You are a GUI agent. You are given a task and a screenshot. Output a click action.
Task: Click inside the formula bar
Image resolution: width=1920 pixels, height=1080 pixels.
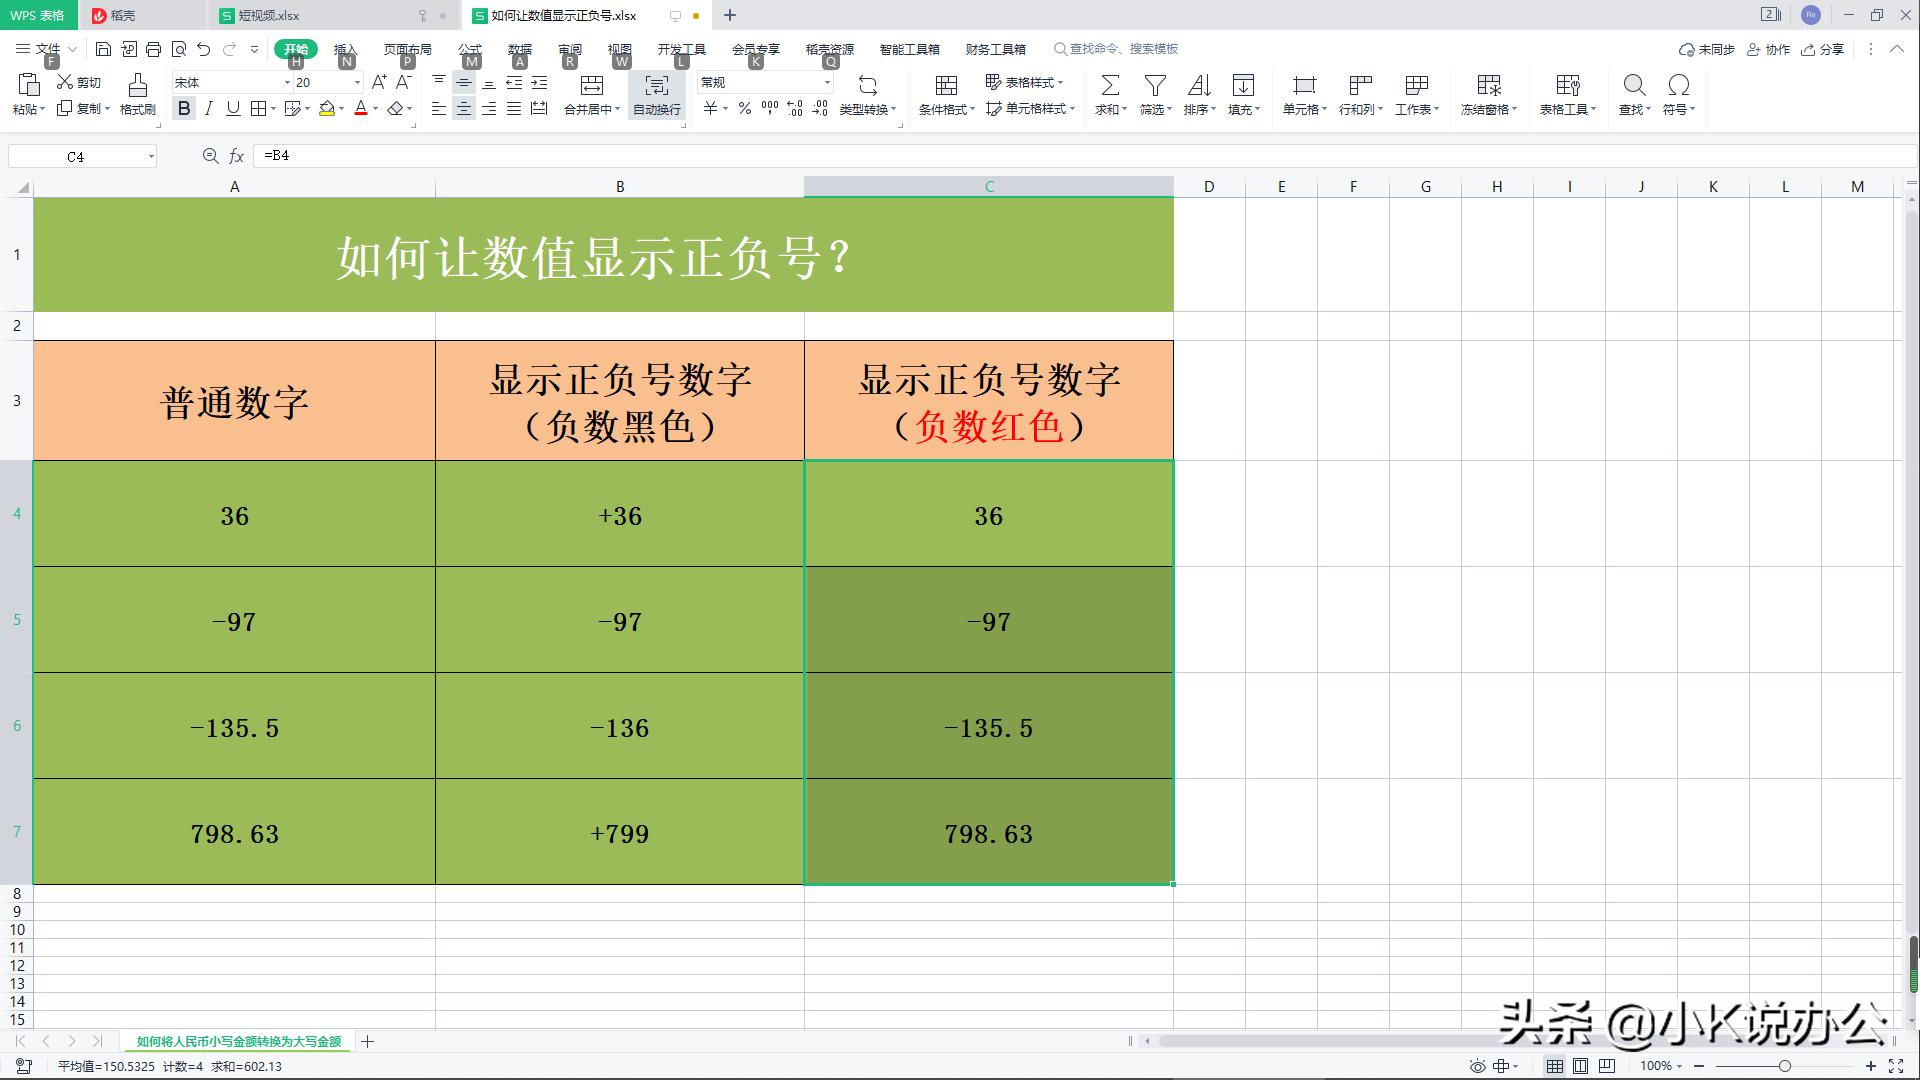[x=400, y=156]
